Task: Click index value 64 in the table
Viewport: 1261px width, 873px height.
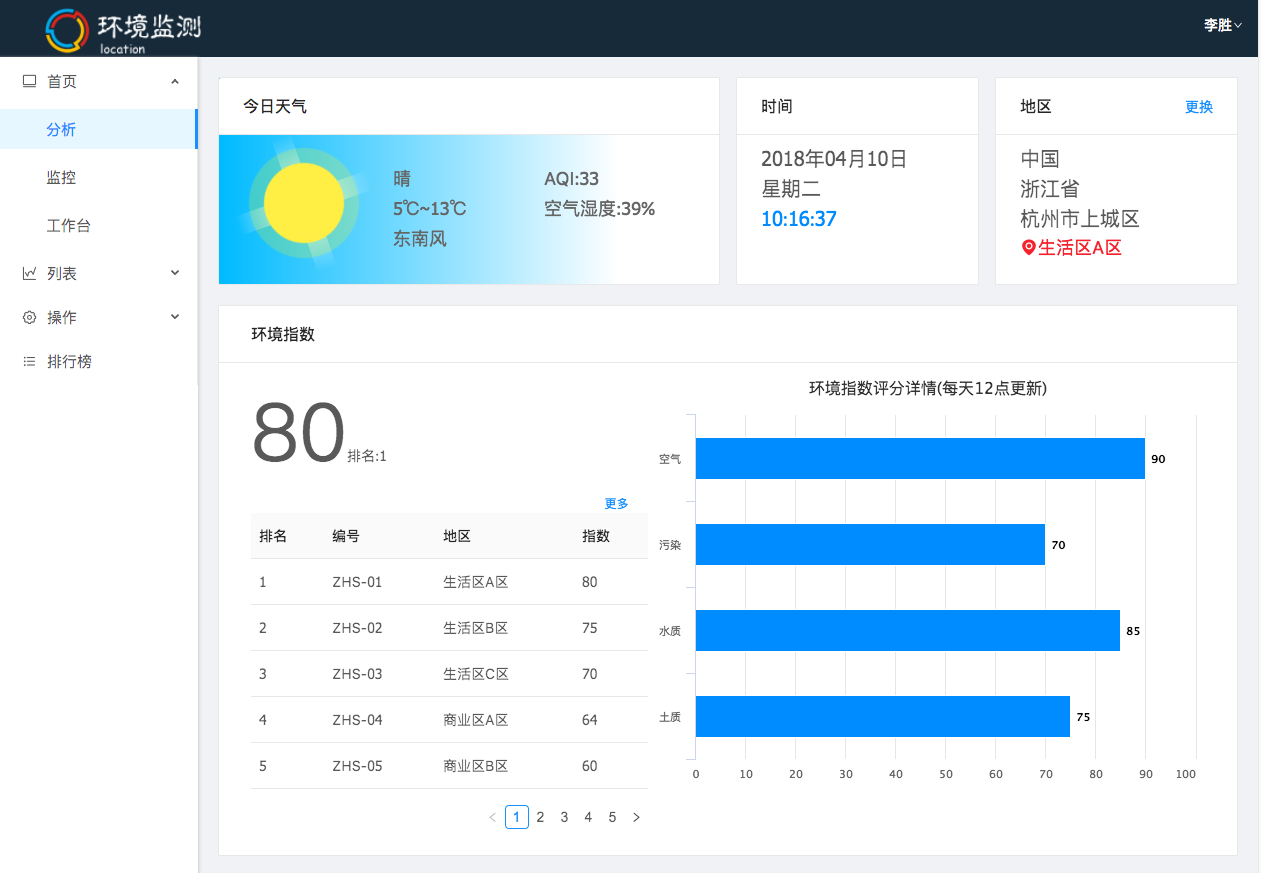Action: tap(589, 720)
